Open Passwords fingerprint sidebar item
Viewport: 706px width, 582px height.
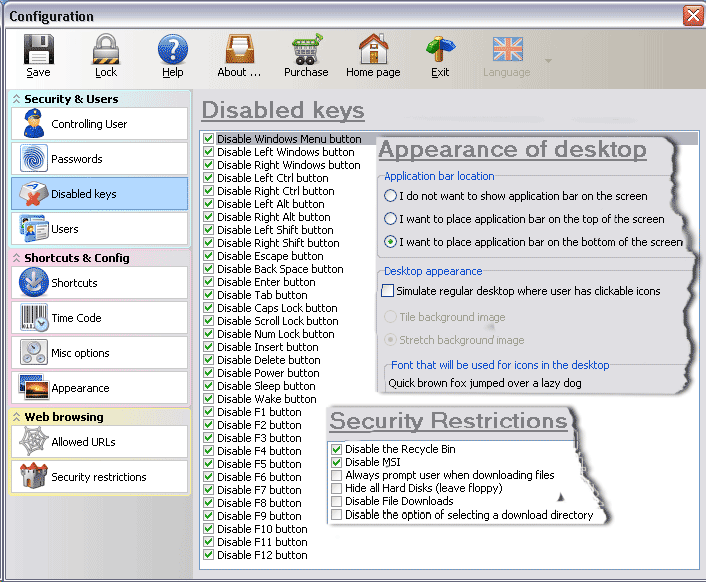click(x=100, y=159)
